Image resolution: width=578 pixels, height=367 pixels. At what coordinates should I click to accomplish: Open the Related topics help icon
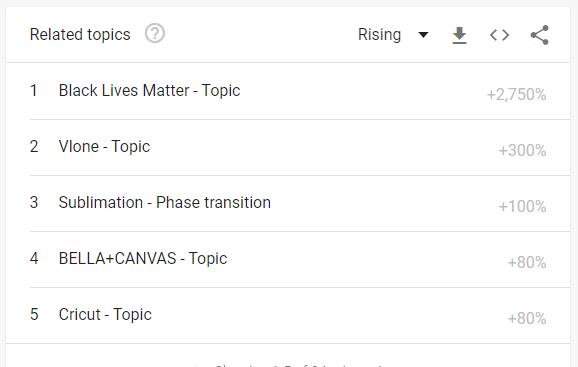tap(154, 34)
